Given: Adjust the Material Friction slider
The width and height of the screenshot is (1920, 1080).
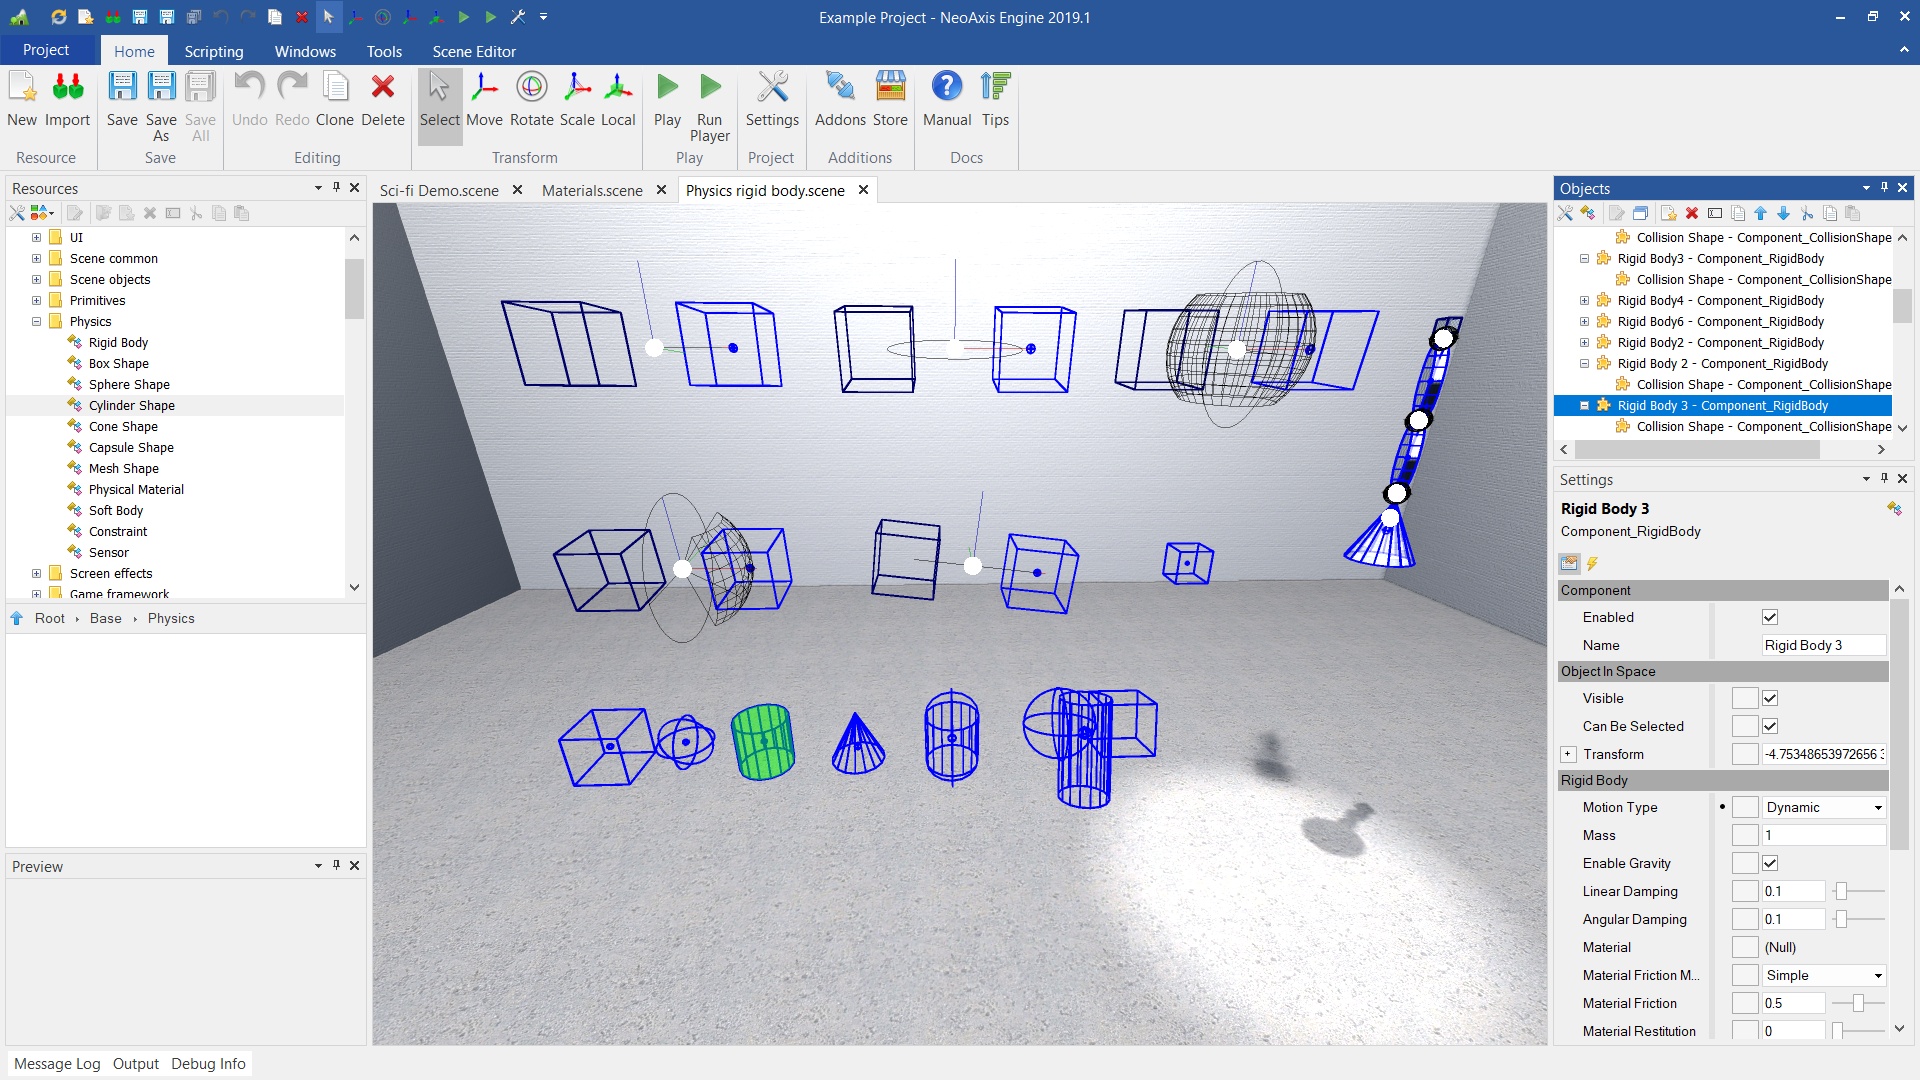Looking at the screenshot, I should tap(1858, 1003).
